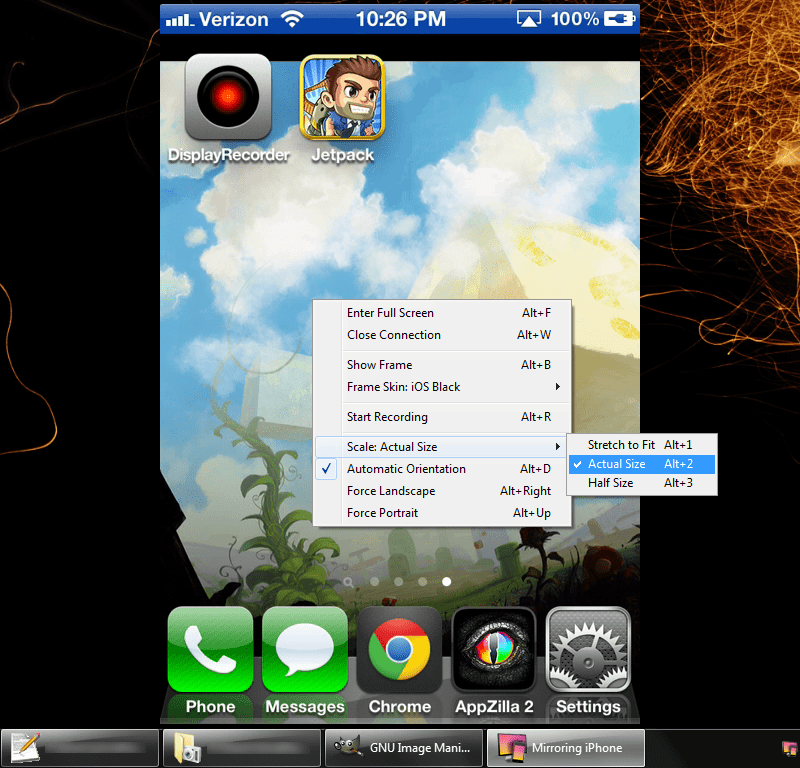The width and height of the screenshot is (800, 768).
Task: Choose Force Landscape orientation
Action: 442,491
